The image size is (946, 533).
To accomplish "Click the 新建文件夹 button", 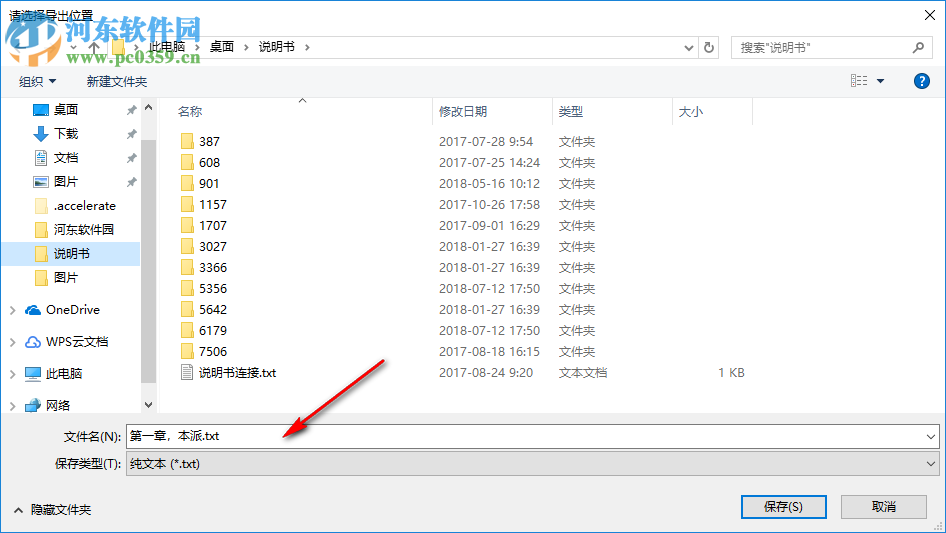I will (116, 81).
